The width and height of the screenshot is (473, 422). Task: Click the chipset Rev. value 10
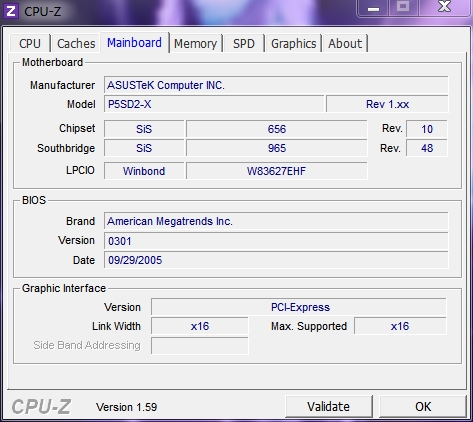pos(427,129)
